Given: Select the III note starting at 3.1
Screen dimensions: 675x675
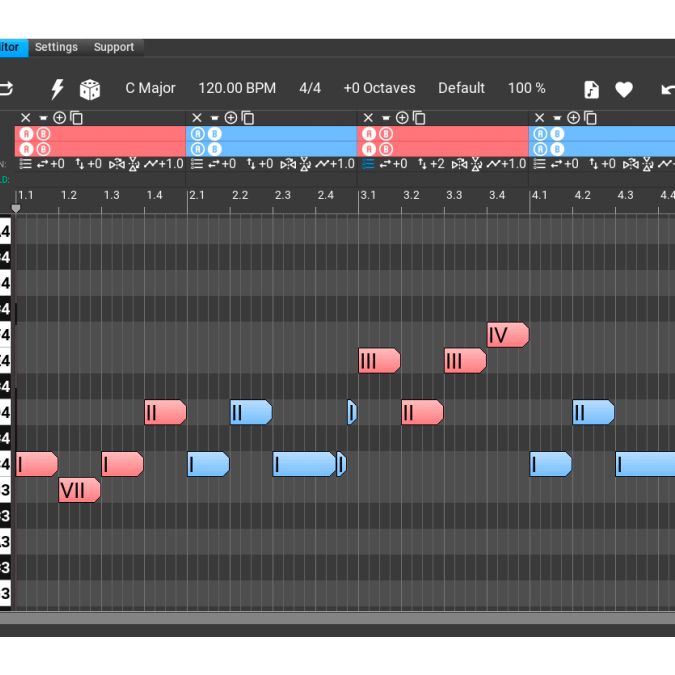Looking at the screenshot, I should coord(379,361).
